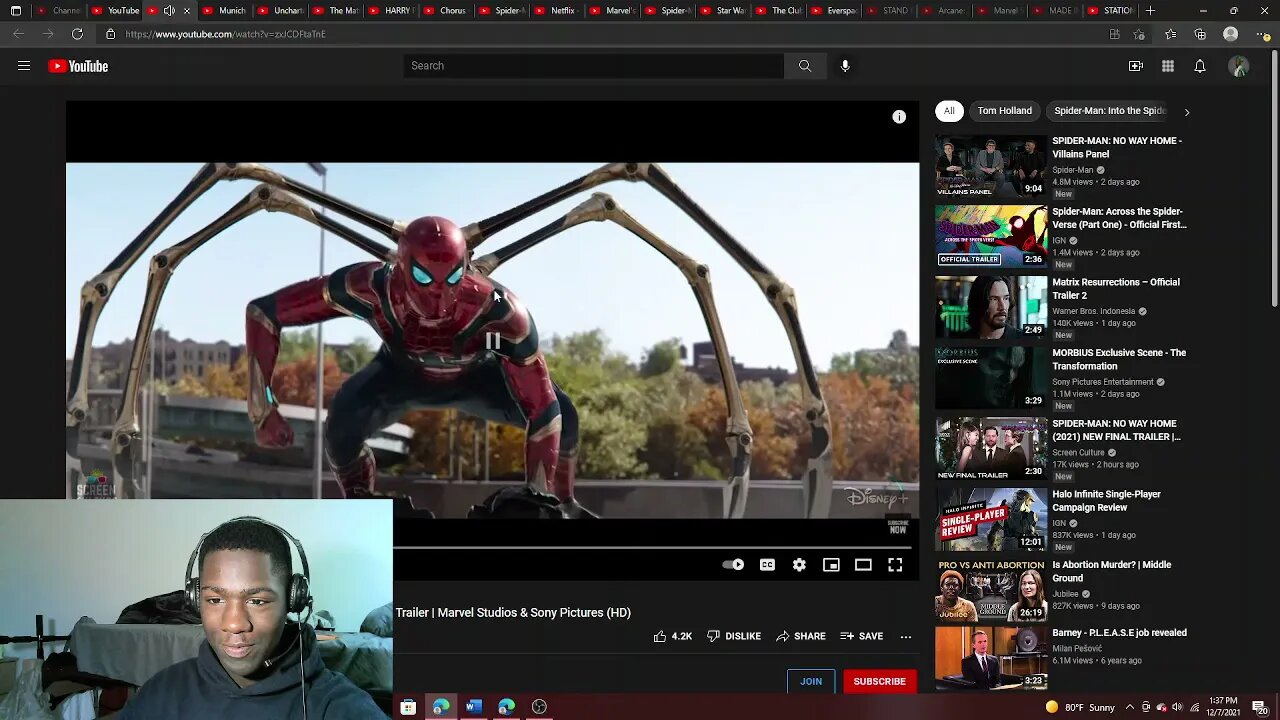The height and width of the screenshot is (720, 1280).
Task: Open a new browser tab
Action: tap(1150, 11)
